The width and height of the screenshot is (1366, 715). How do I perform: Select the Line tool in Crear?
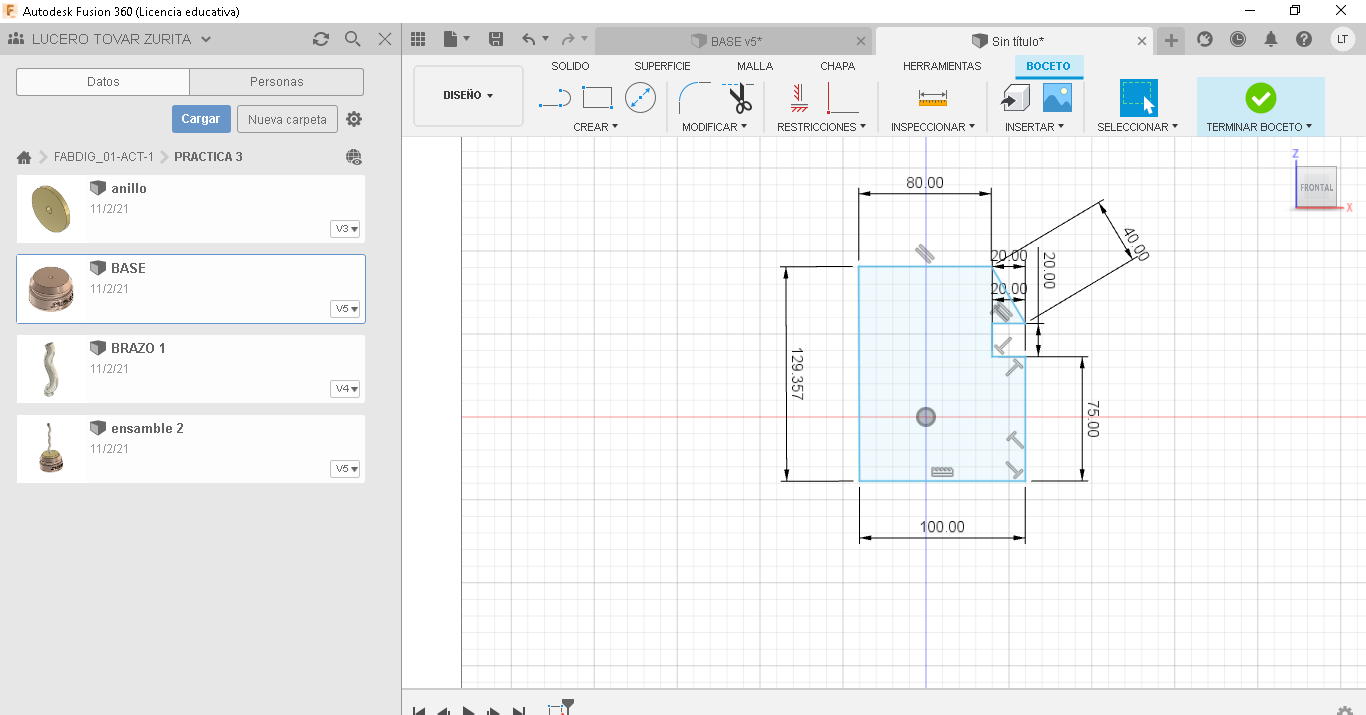pos(554,98)
